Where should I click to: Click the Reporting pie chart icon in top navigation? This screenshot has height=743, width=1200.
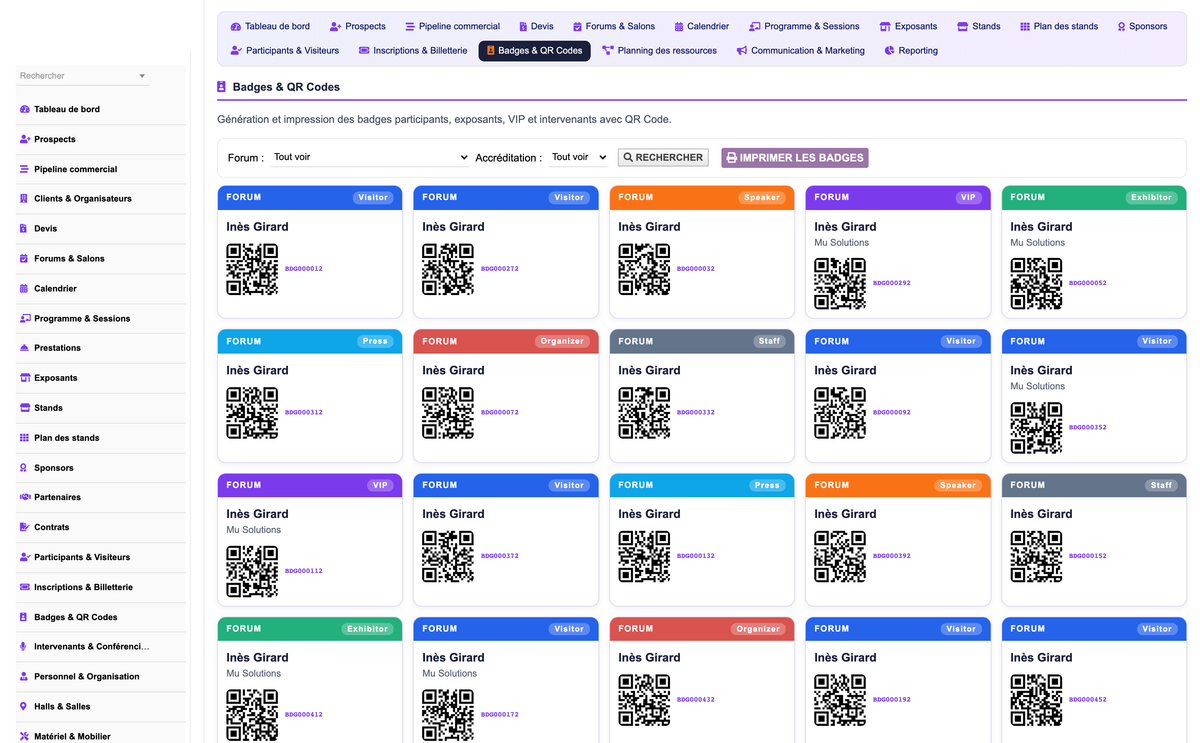point(890,51)
